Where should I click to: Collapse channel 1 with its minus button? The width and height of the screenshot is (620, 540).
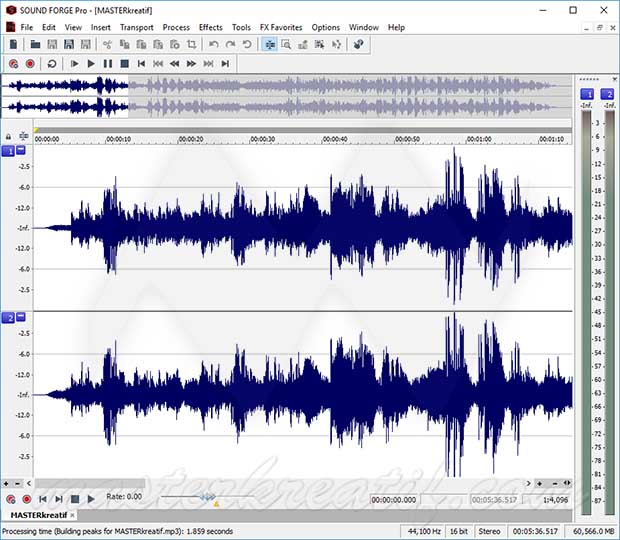[21, 150]
